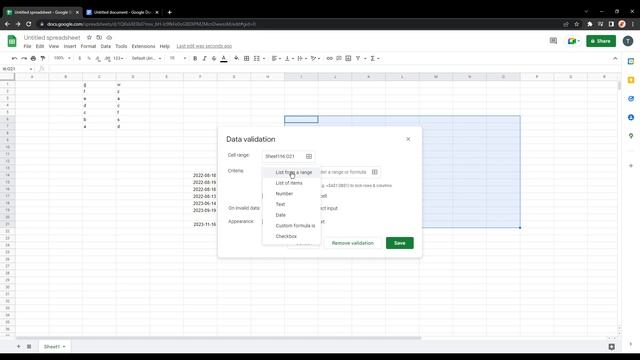Click the undo icon in the toolbar
This screenshot has height=360, width=640.
pyautogui.click(x=14, y=58)
